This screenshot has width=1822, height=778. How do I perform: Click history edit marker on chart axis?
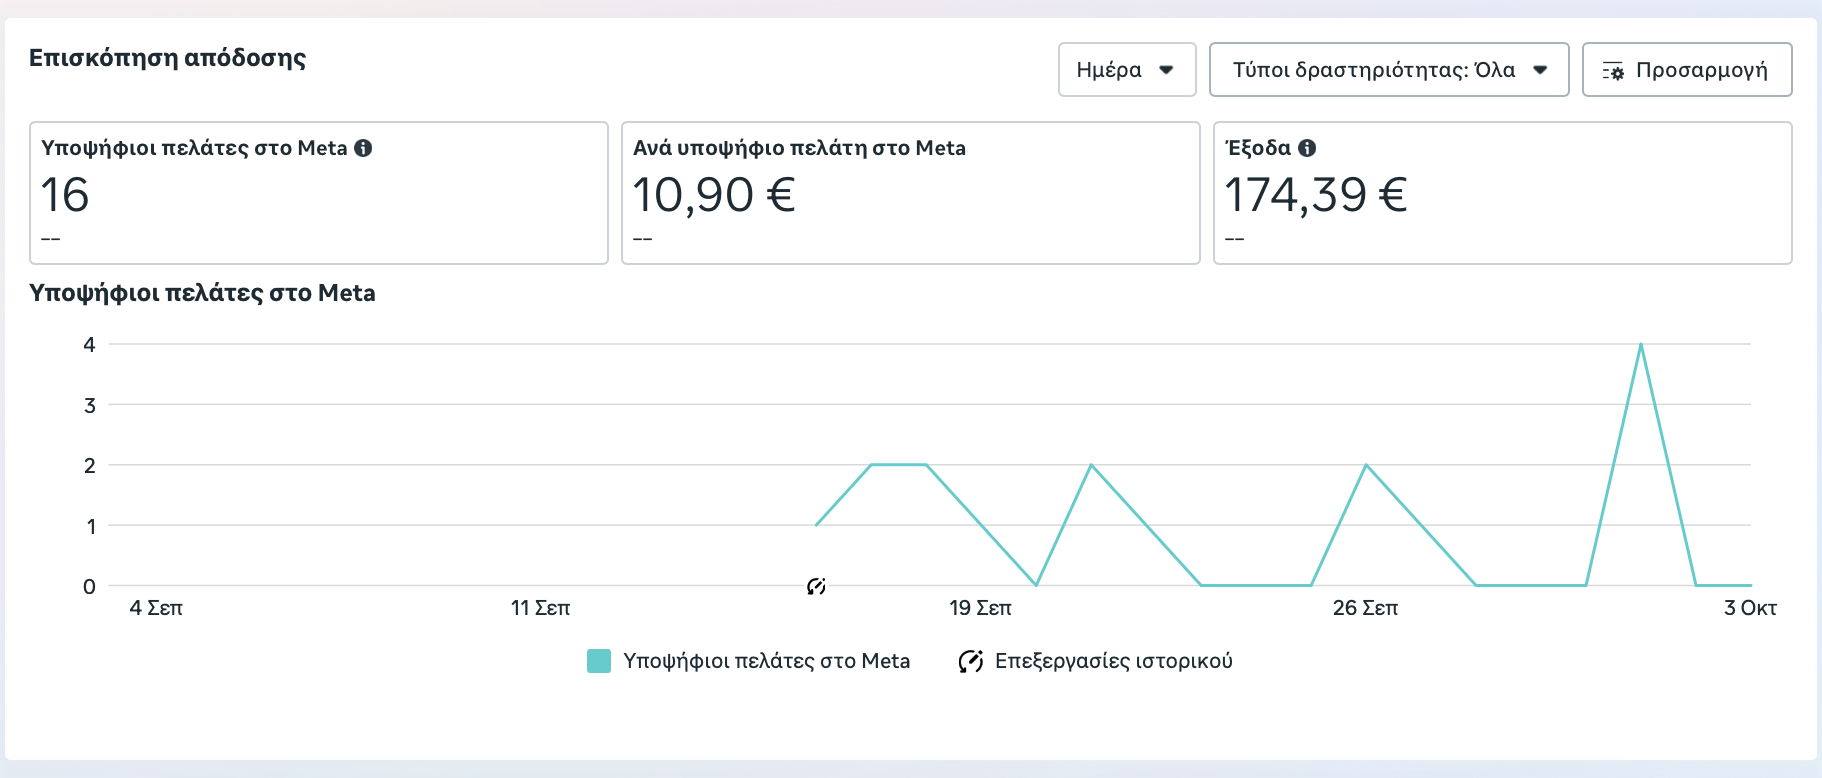coord(816,586)
